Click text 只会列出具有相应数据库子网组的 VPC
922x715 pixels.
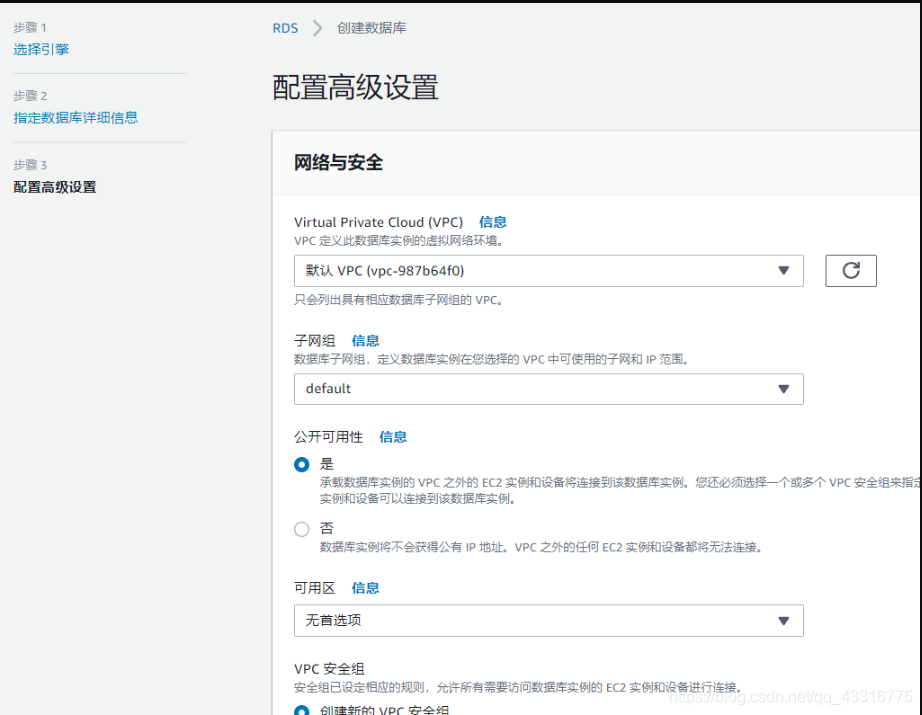pyautogui.click(x=399, y=300)
